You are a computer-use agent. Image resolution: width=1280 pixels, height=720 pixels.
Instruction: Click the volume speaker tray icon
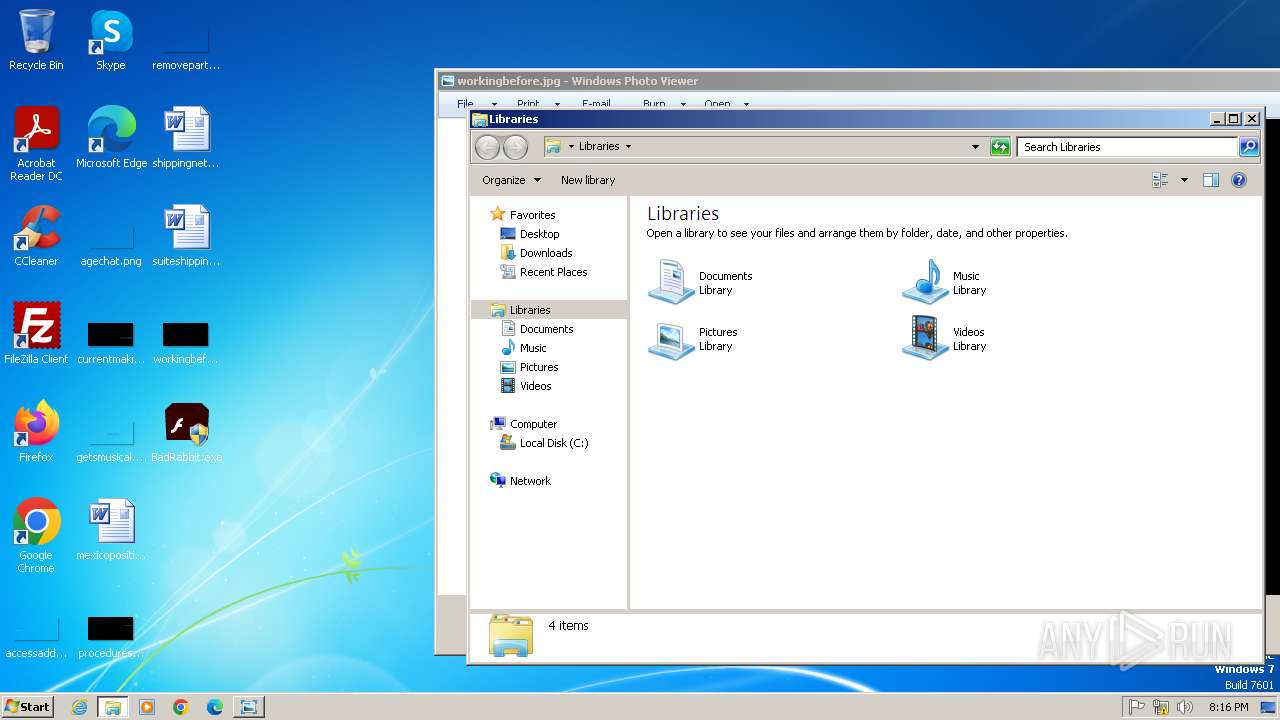click(1185, 707)
